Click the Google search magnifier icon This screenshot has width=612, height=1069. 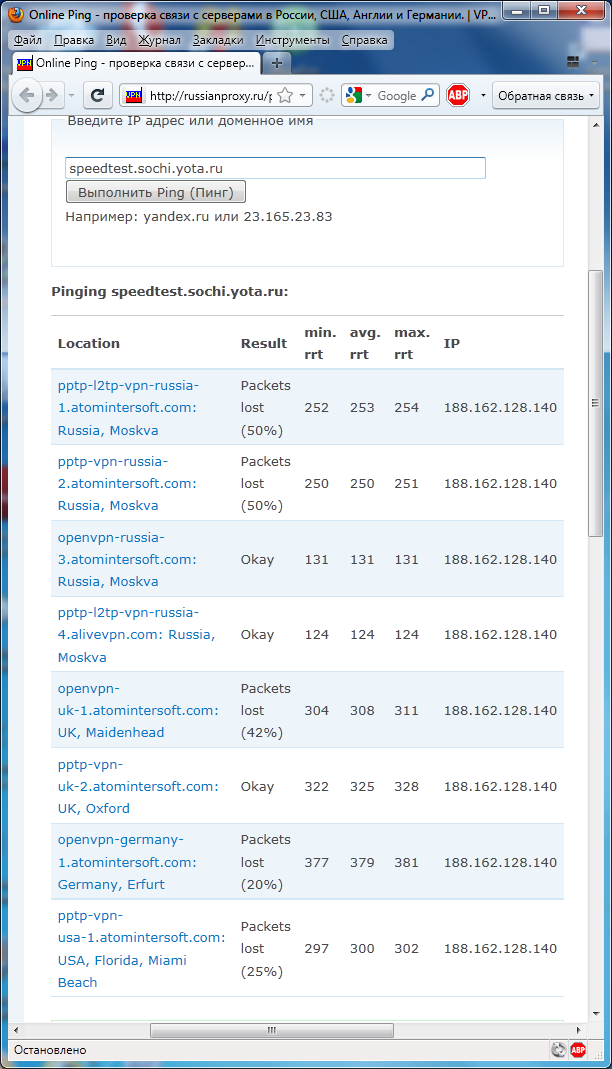[428, 95]
